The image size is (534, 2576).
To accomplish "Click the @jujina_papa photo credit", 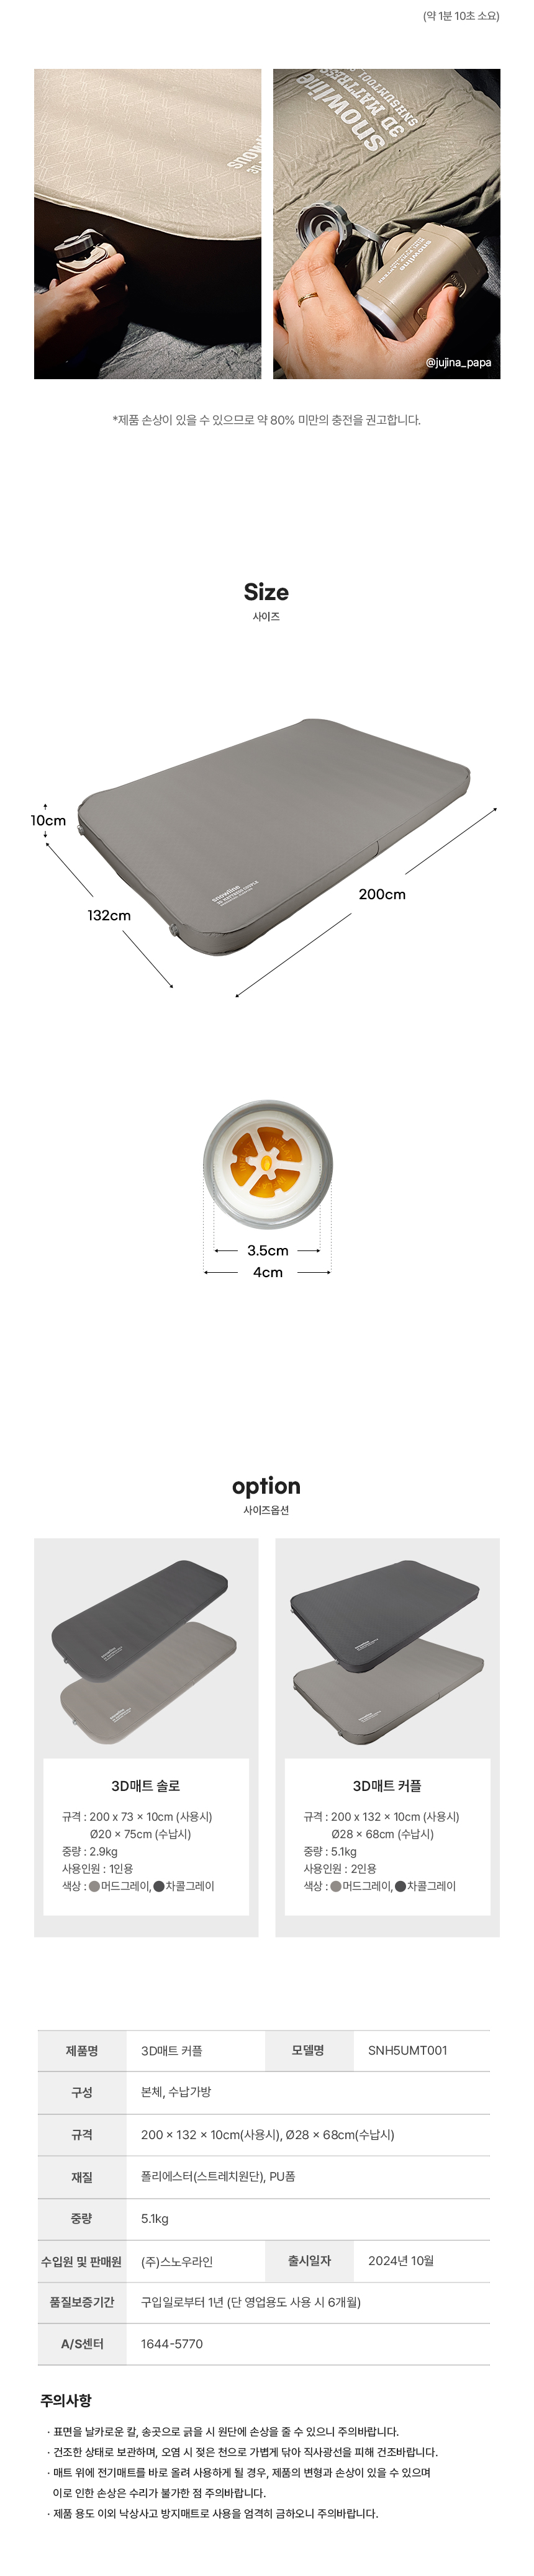I will click(458, 362).
